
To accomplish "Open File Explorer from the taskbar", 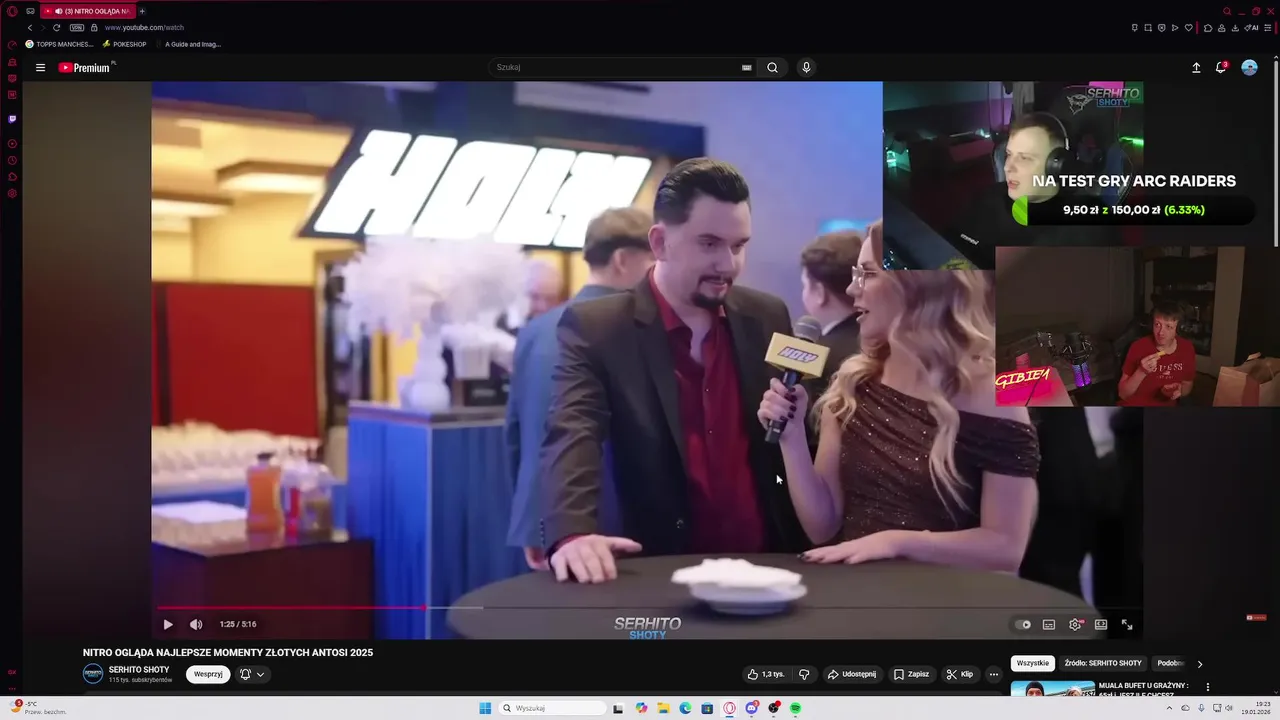I will pos(663,708).
